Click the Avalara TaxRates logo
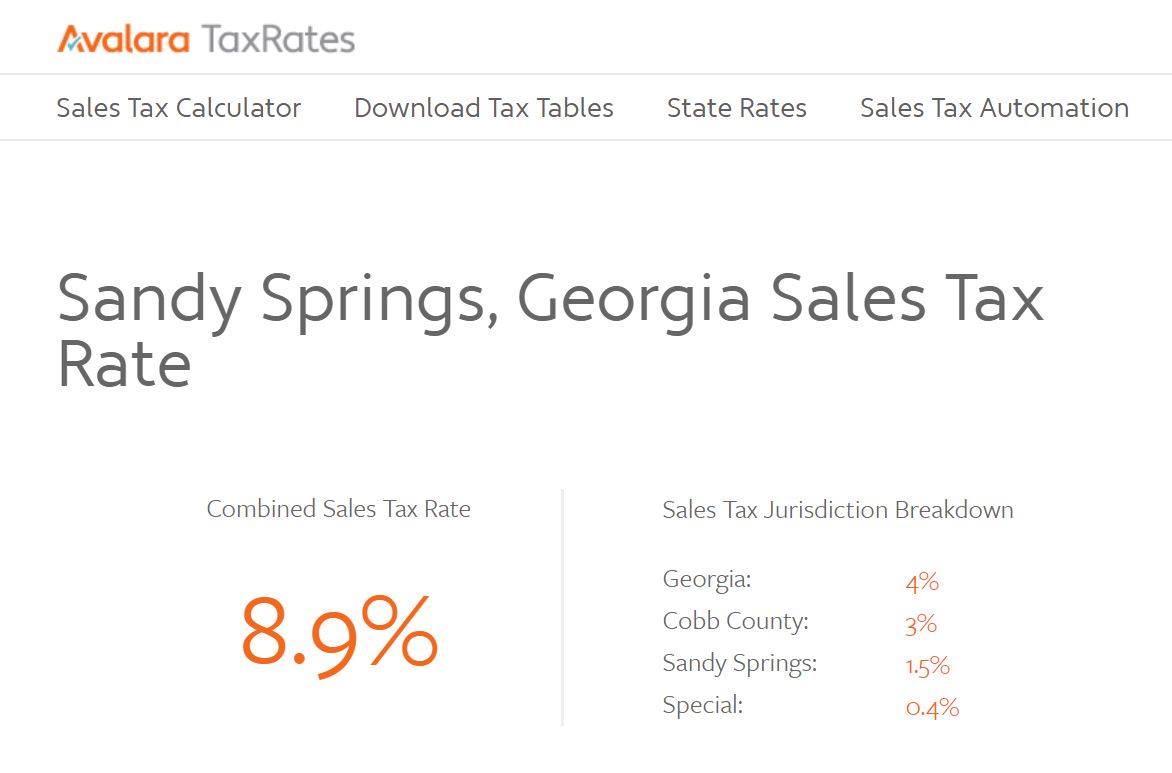 (206, 39)
